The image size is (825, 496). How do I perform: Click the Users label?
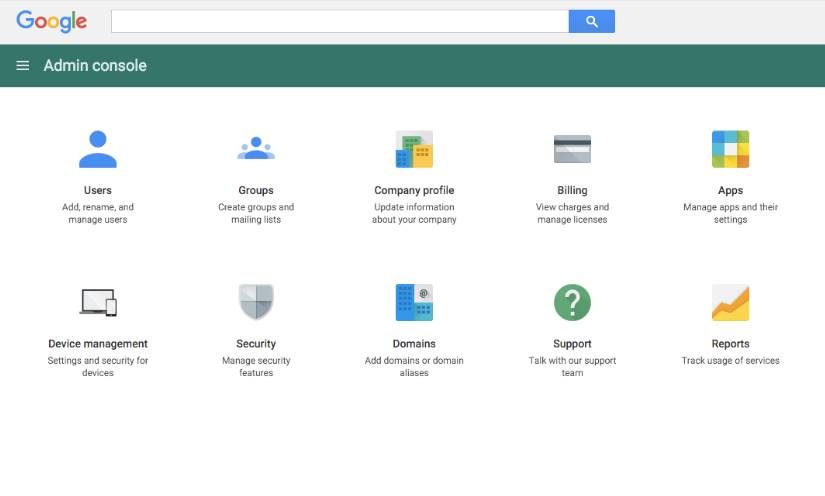[98, 190]
